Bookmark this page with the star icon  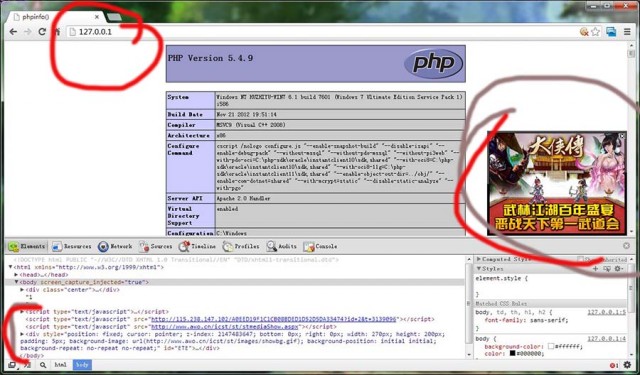[596, 31]
